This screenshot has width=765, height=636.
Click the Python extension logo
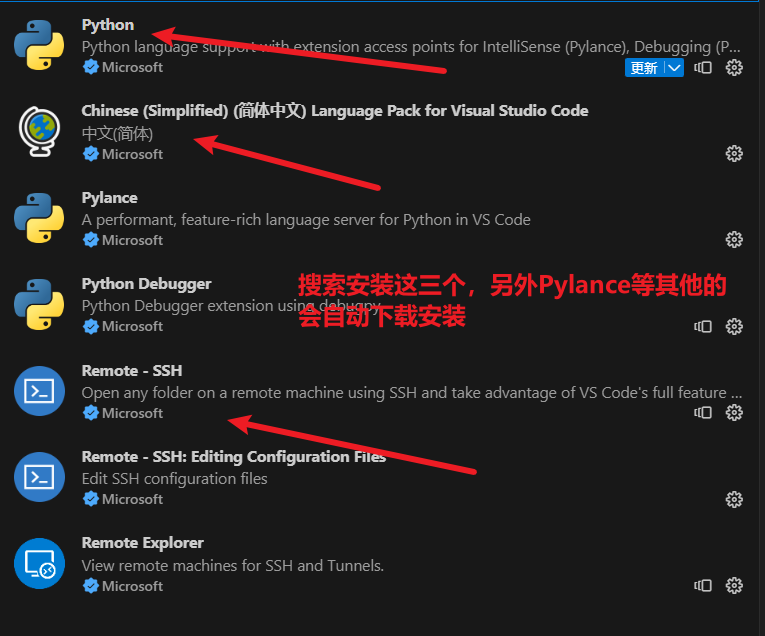pos(39,45)
